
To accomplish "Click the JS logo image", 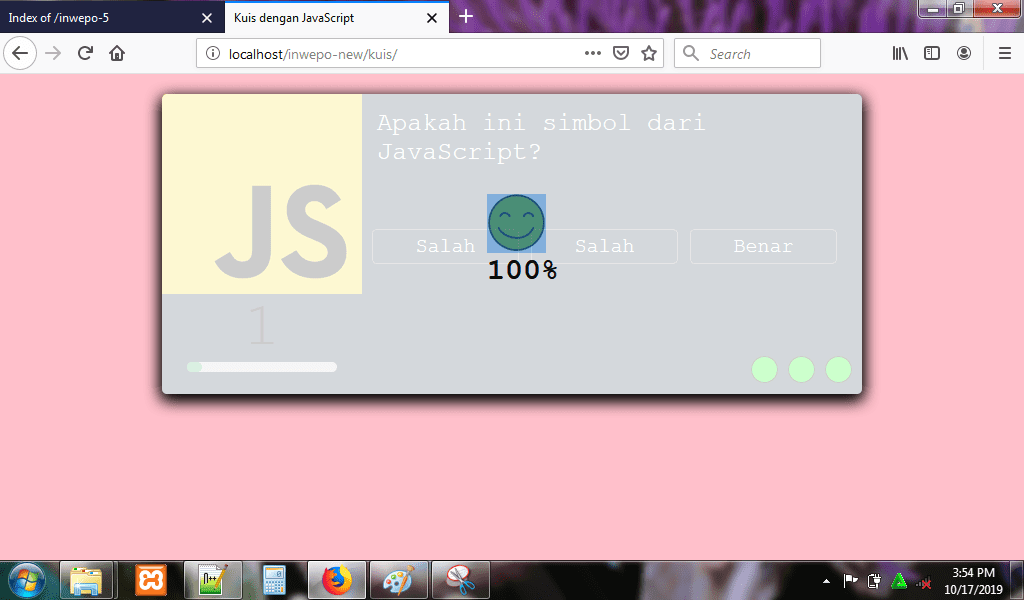I will (x=262, y=194).
